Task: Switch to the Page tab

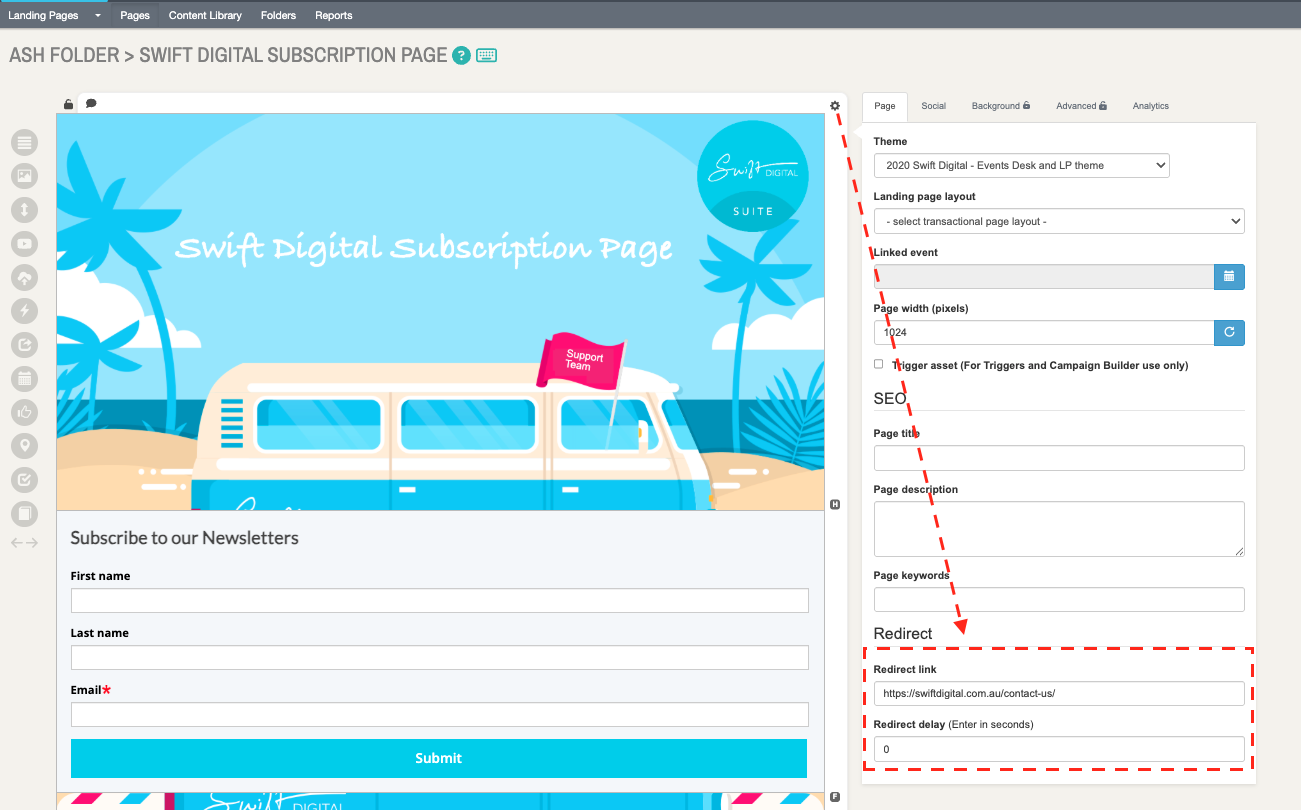Action: point(885,106)
